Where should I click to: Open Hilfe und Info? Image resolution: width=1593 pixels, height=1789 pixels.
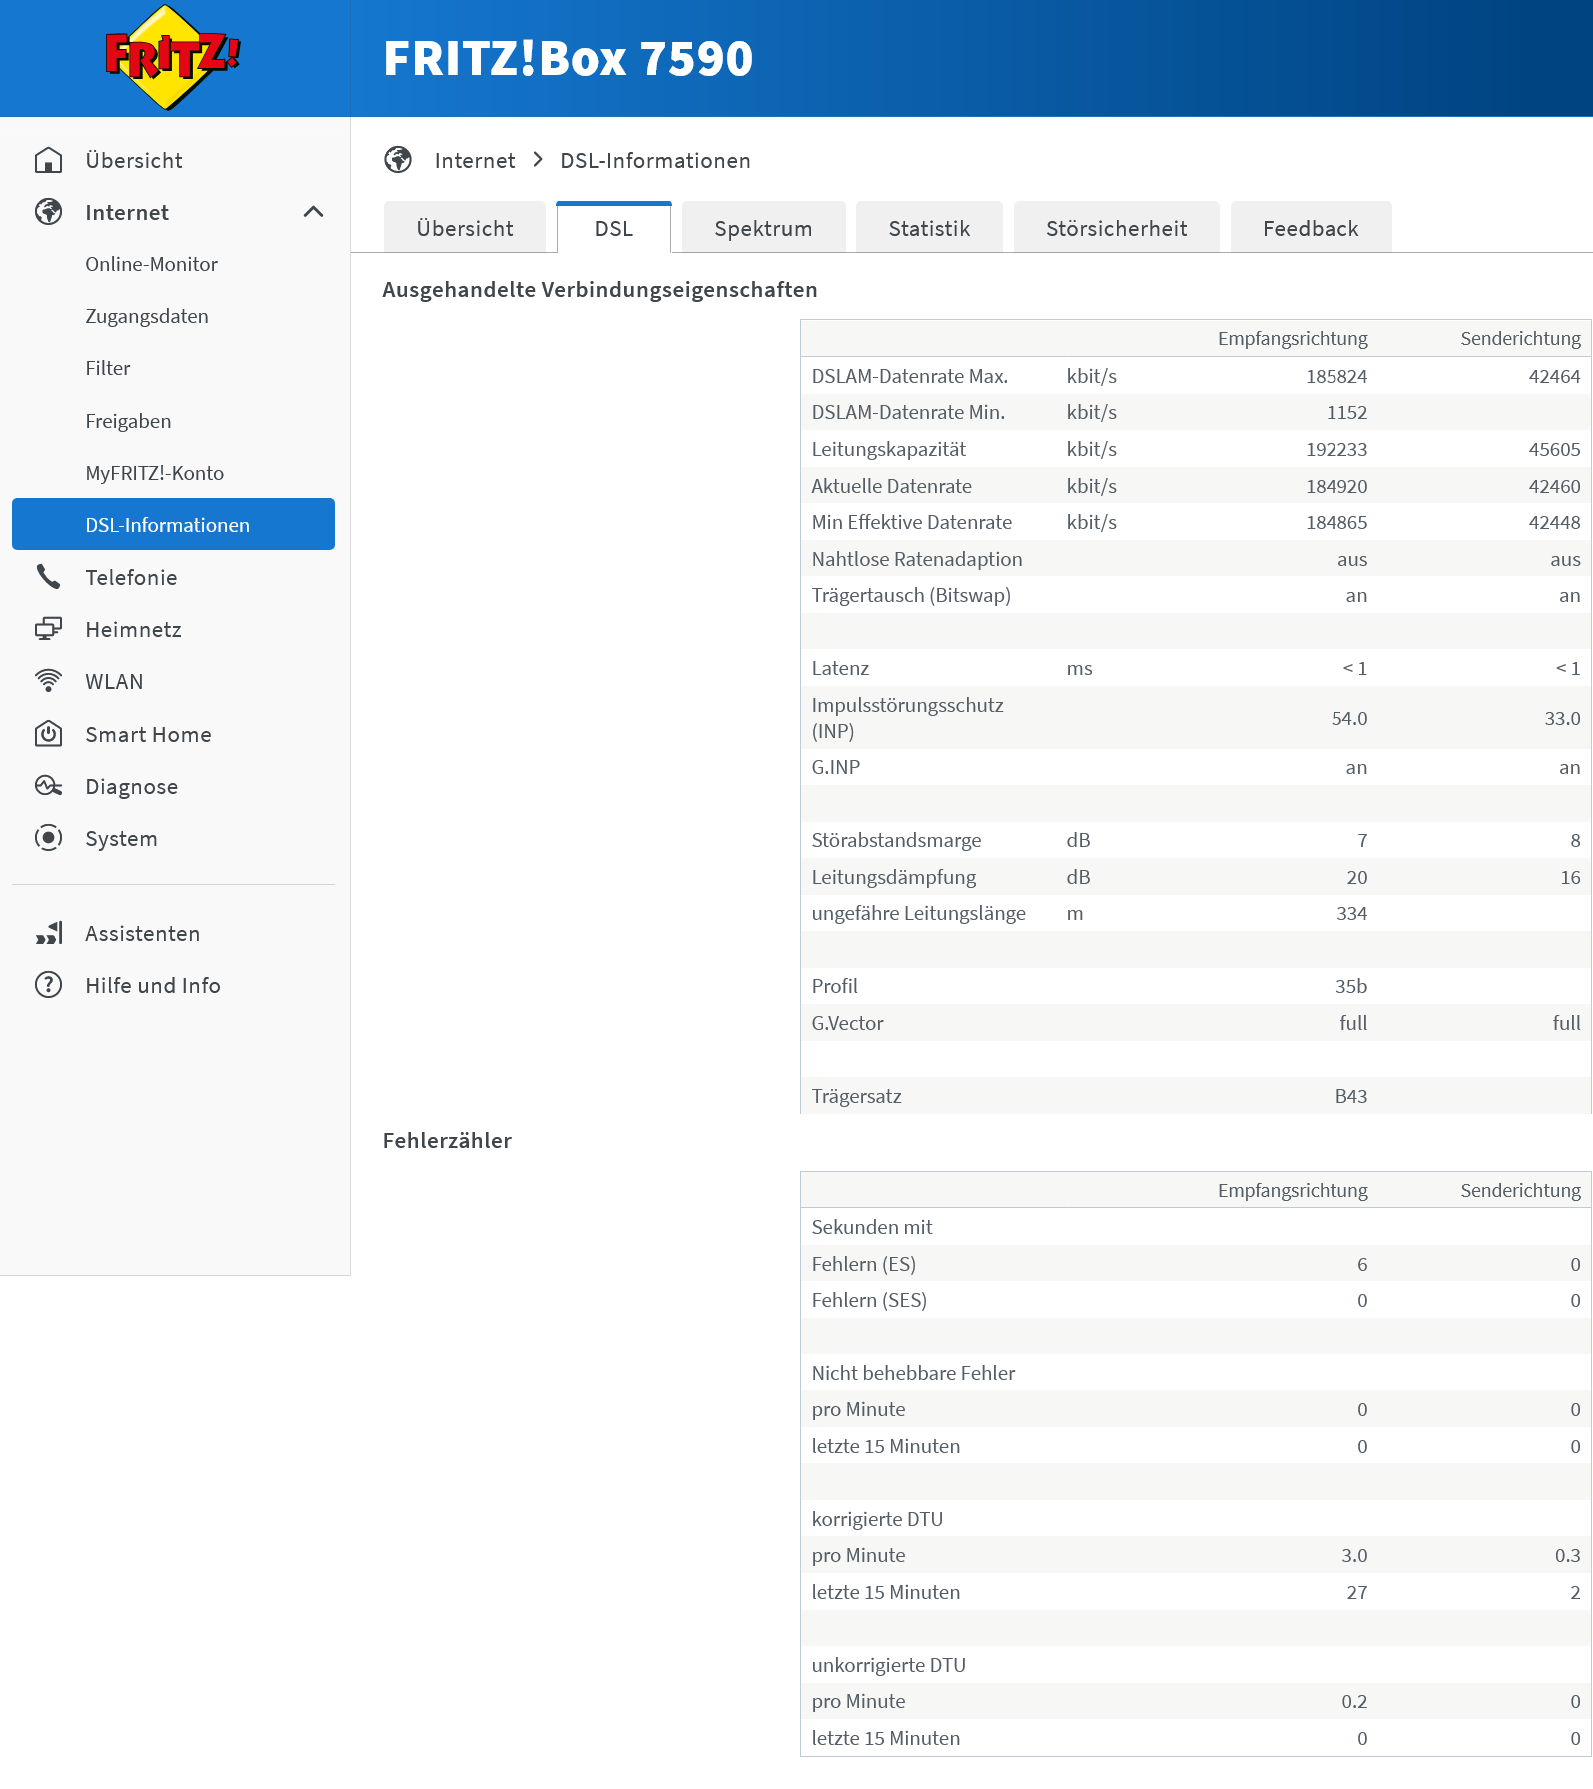[152, 985]
